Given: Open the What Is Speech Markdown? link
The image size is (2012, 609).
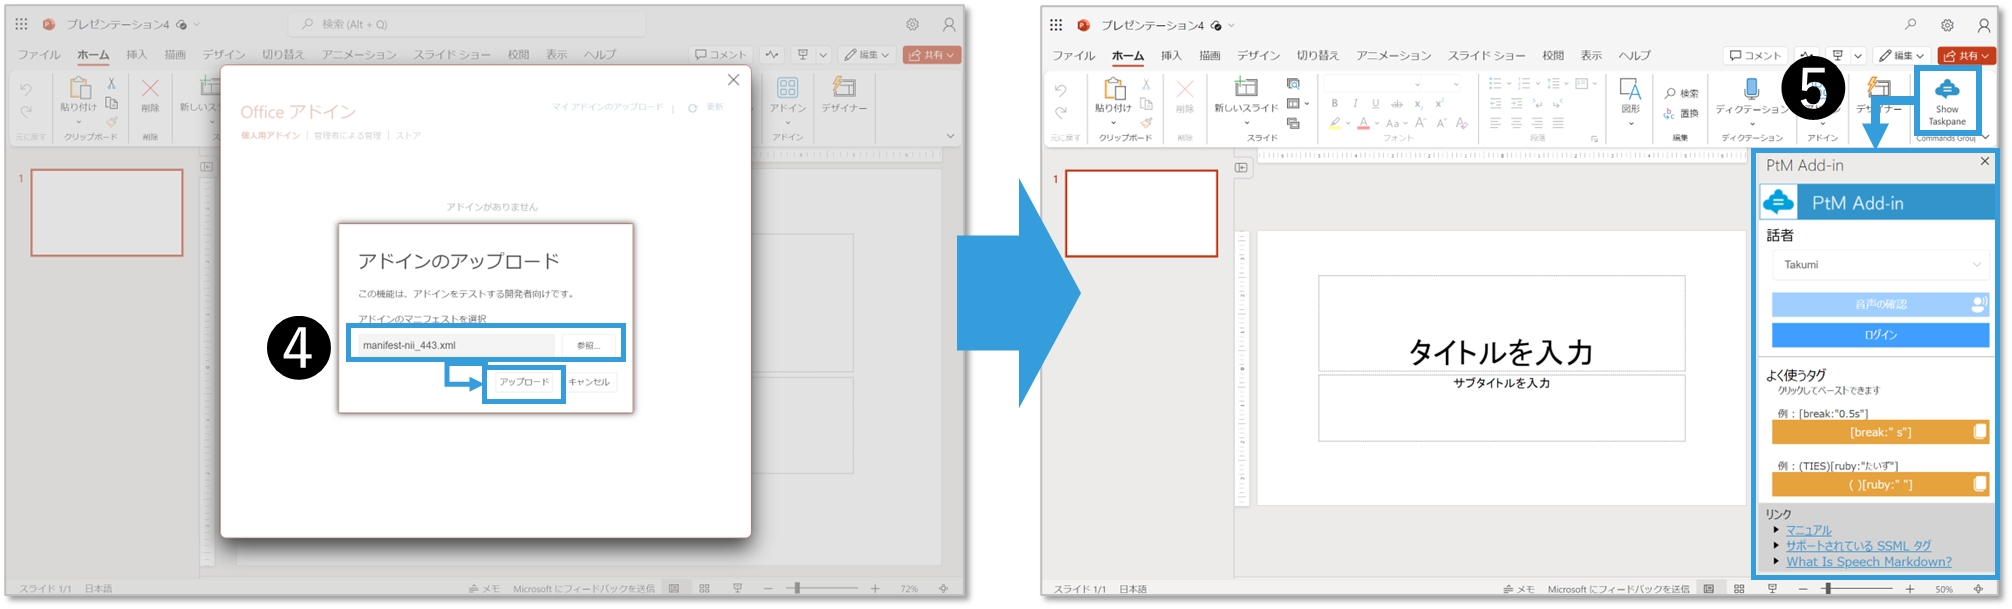Looking at the screenshot, I should tap(1868, 562).
